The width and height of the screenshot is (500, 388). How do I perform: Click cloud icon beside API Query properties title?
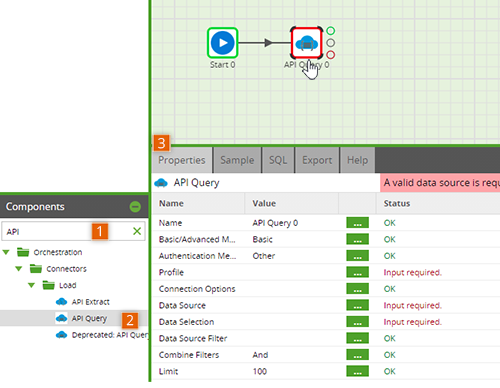[161, 183]
